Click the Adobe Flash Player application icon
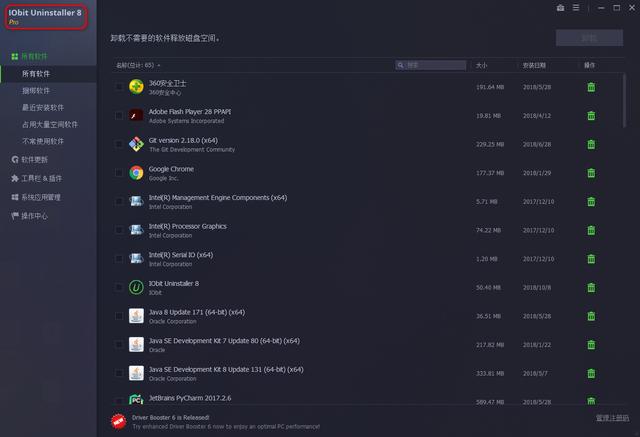This screenshot has height=437, width=640. pyautogui.click(x=136, y=115)
